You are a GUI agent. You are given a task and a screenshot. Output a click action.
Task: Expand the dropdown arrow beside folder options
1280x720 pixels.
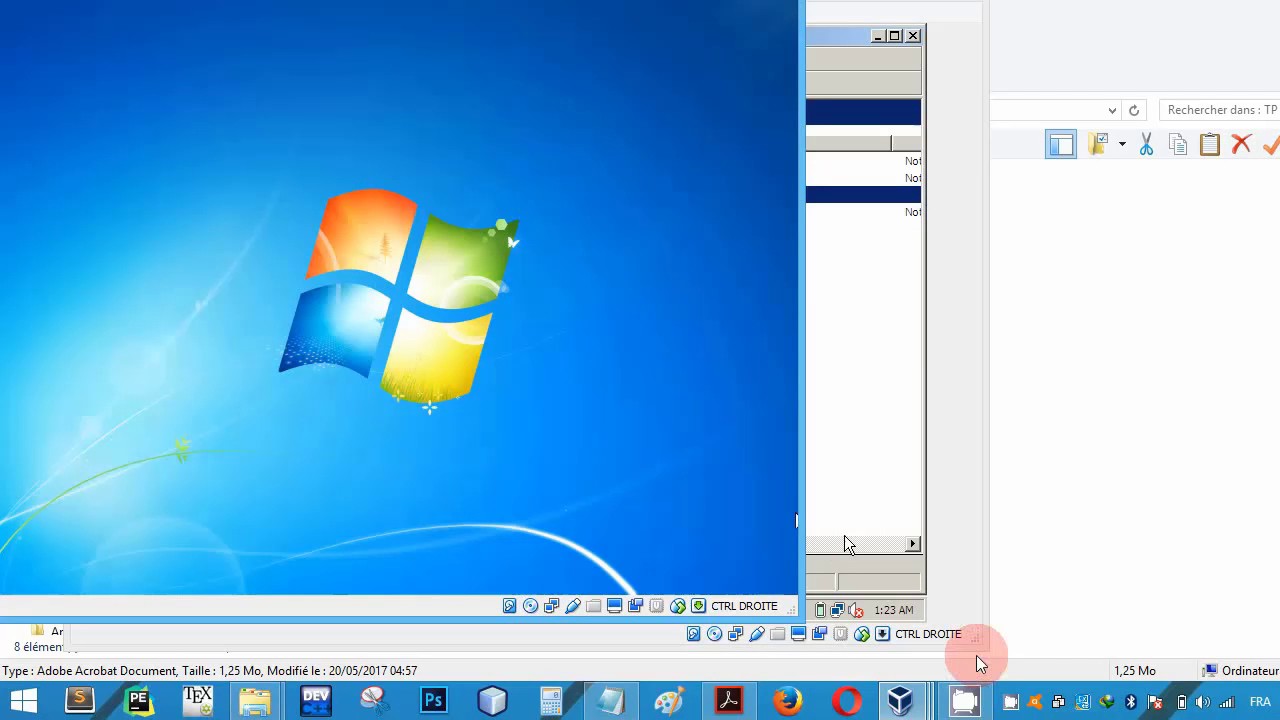tap(1122, 145)
